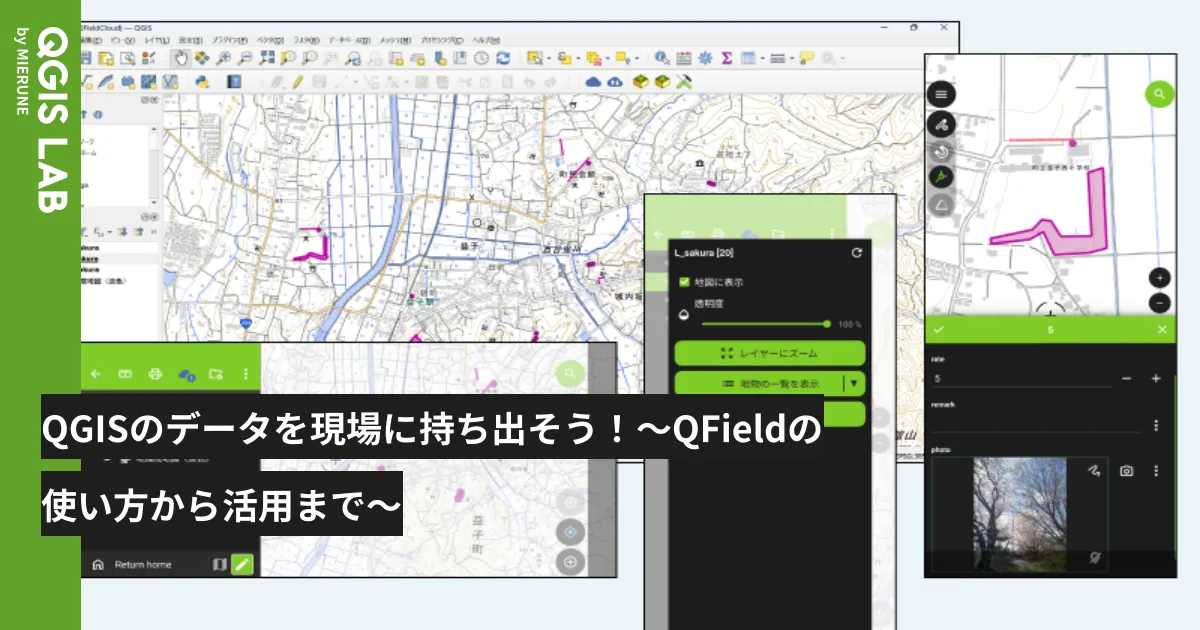Screen dimensions: 1200x630
Task: Open the print/atlas icon in QField toolbar
Action: 155,374
